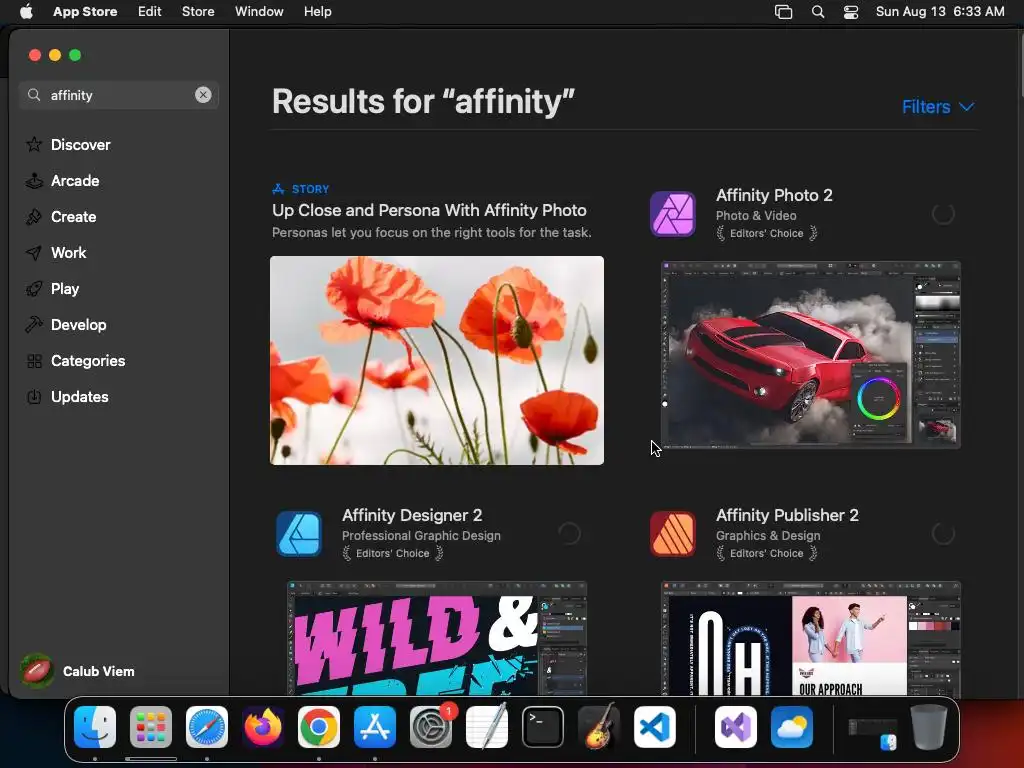Open the Trash in the Dock
Viewport: 1024px width, 768px height.
[x=929, y=727]
